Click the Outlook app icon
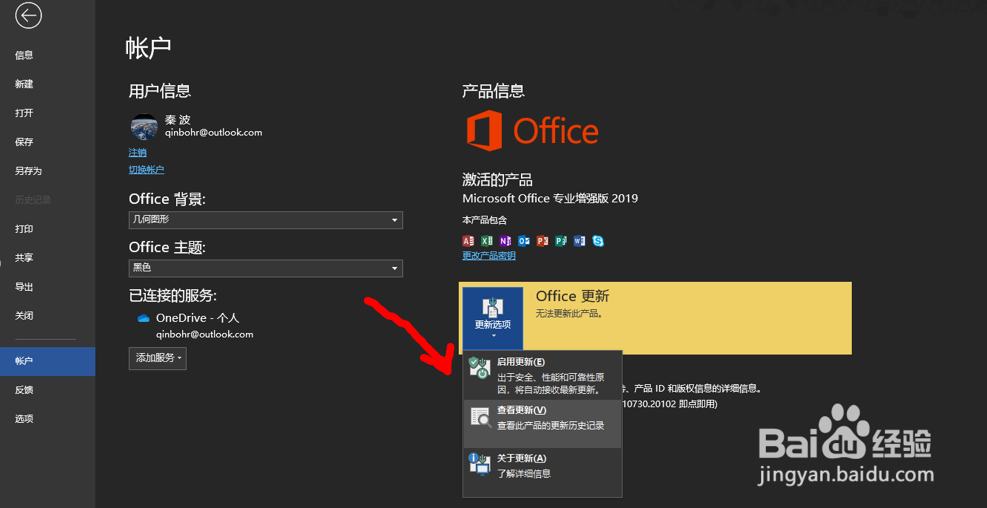This screenshot has width=987, height=508. [x=524, y=240]
